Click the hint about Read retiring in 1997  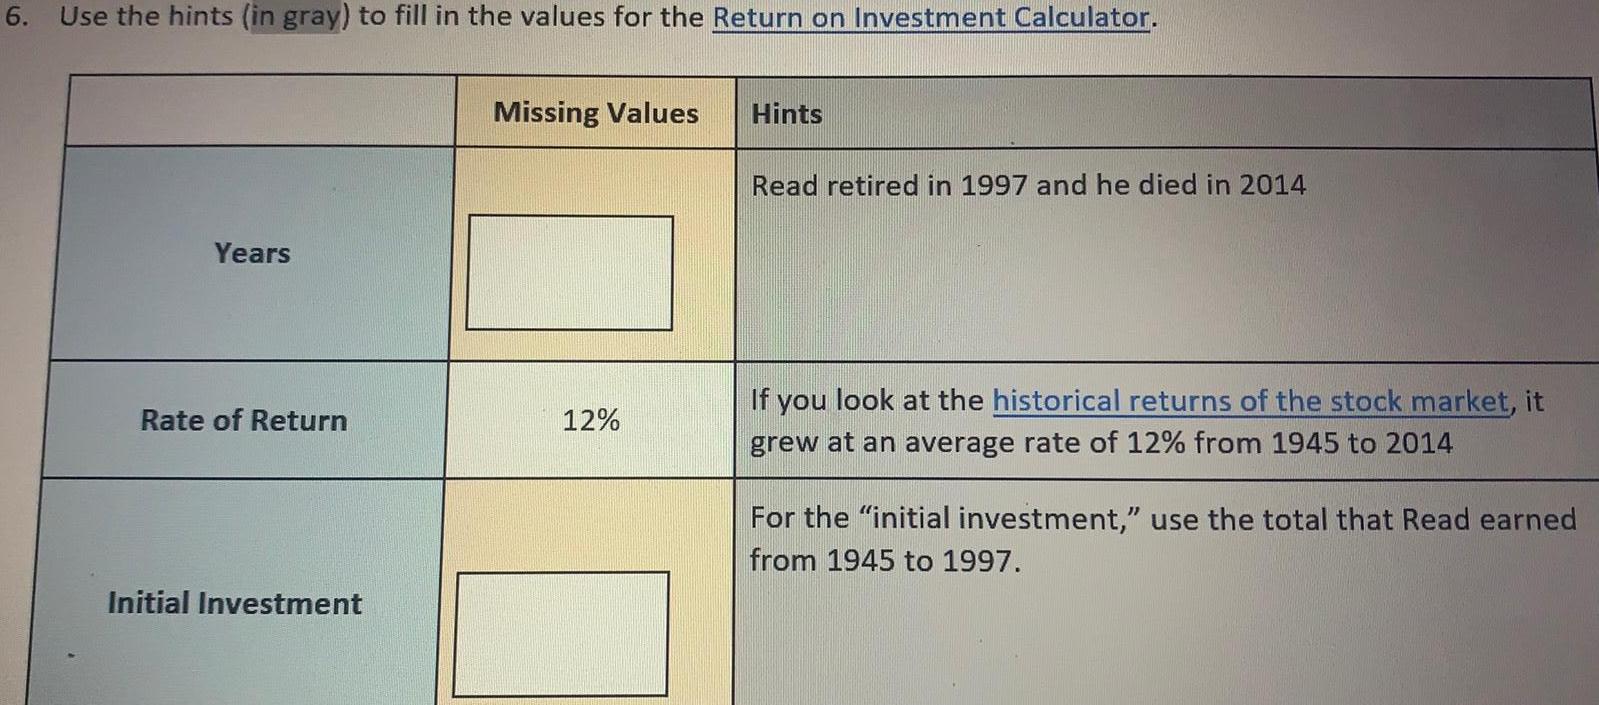[x=1028, y=185]
